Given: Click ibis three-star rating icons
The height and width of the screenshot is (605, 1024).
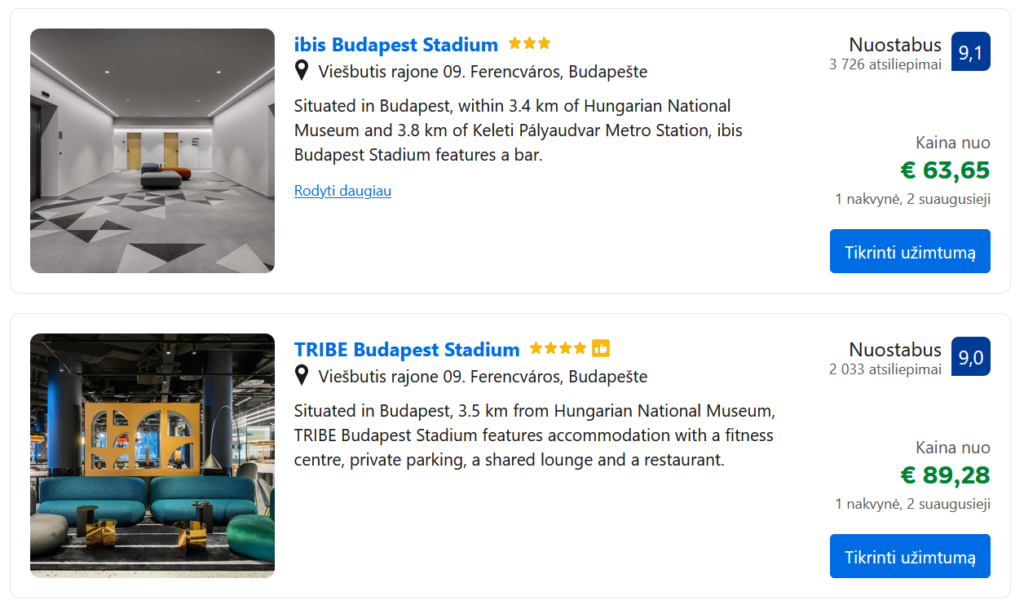Looking at the screenshot, I should (x=529, y=44).
